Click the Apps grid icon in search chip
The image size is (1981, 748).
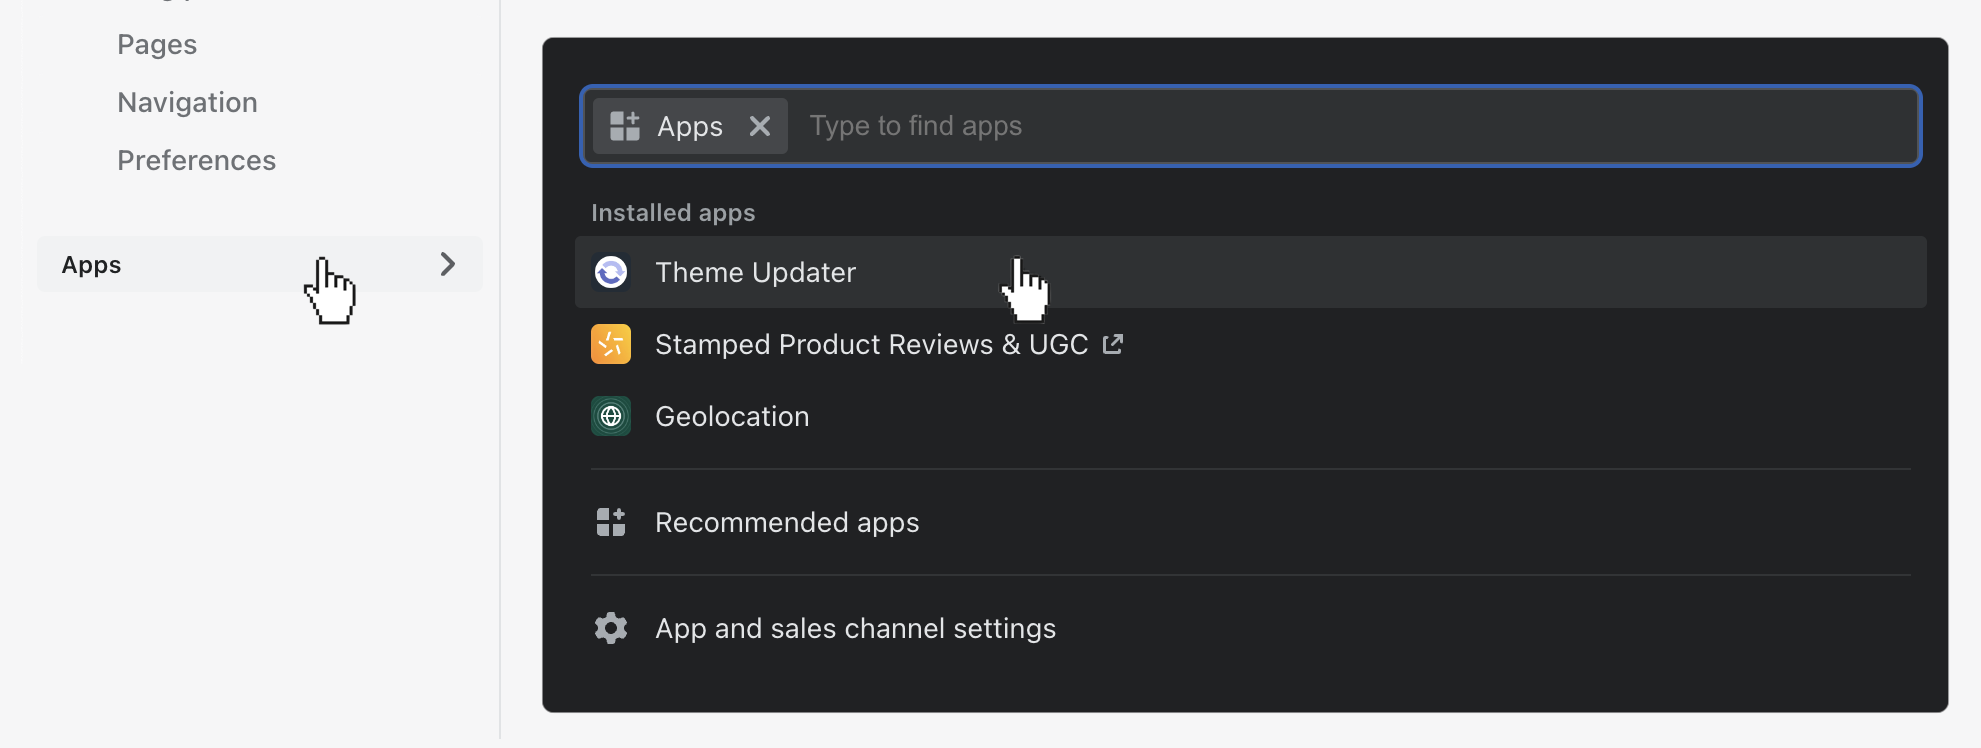coord(625,126)
